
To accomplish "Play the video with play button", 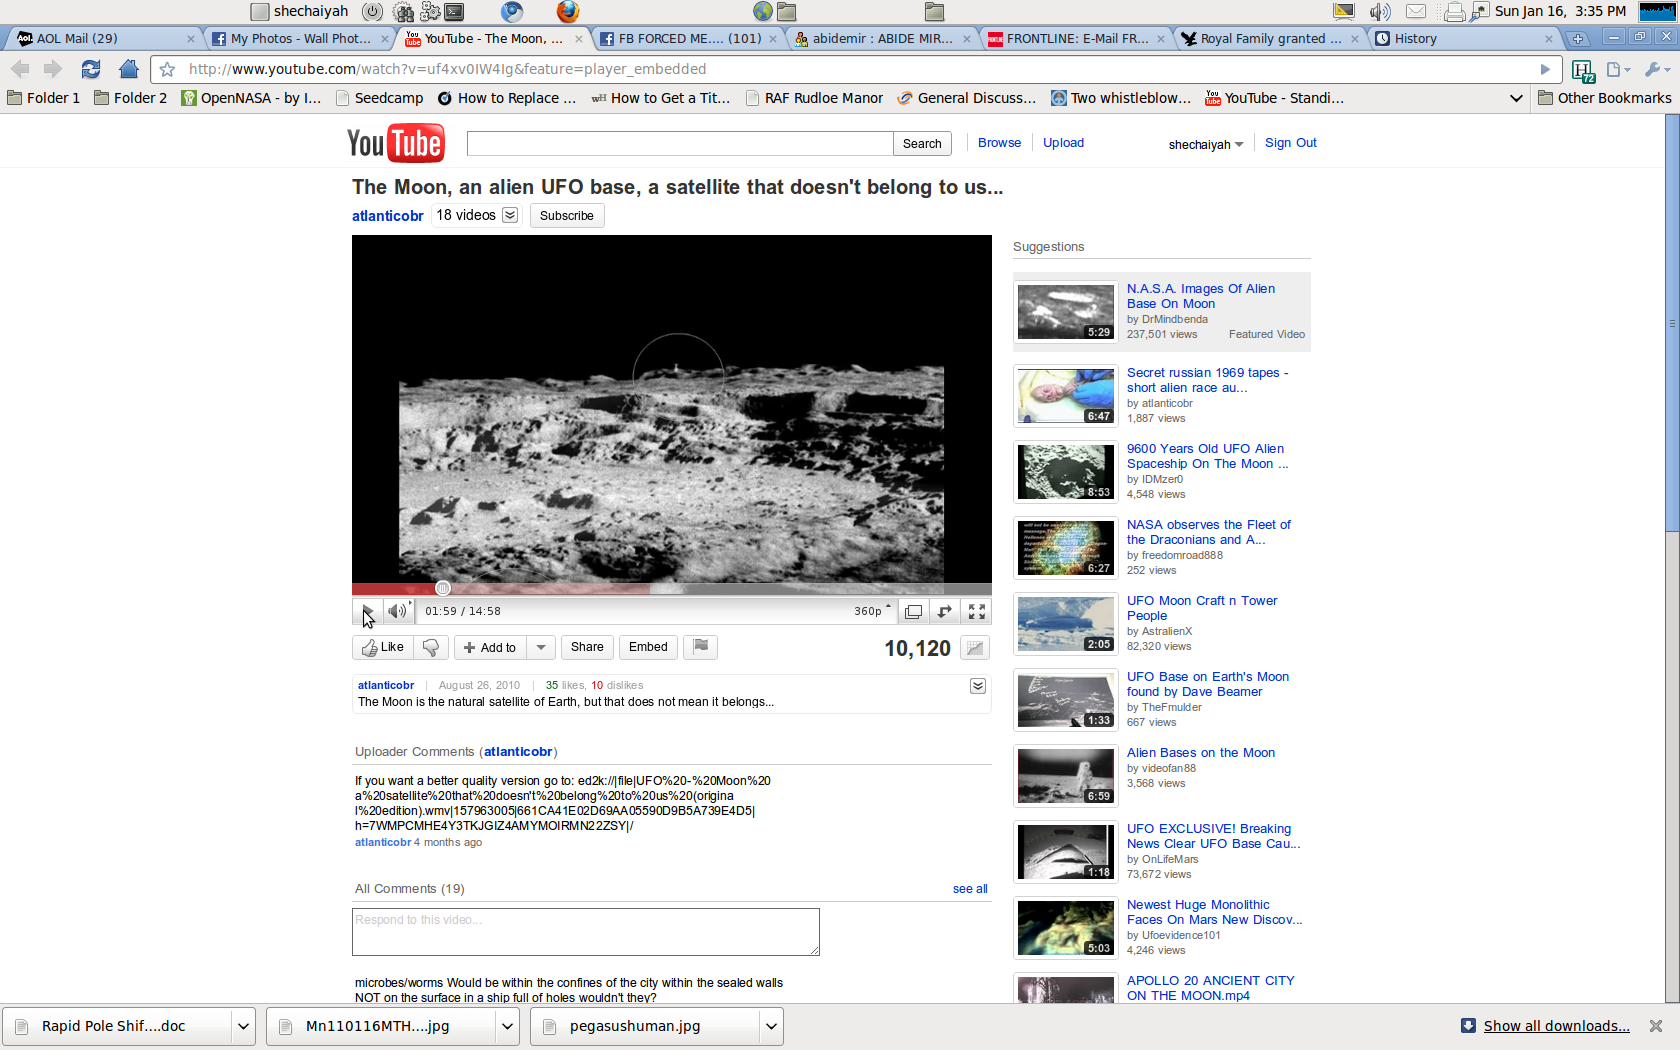I will point(367,611).
